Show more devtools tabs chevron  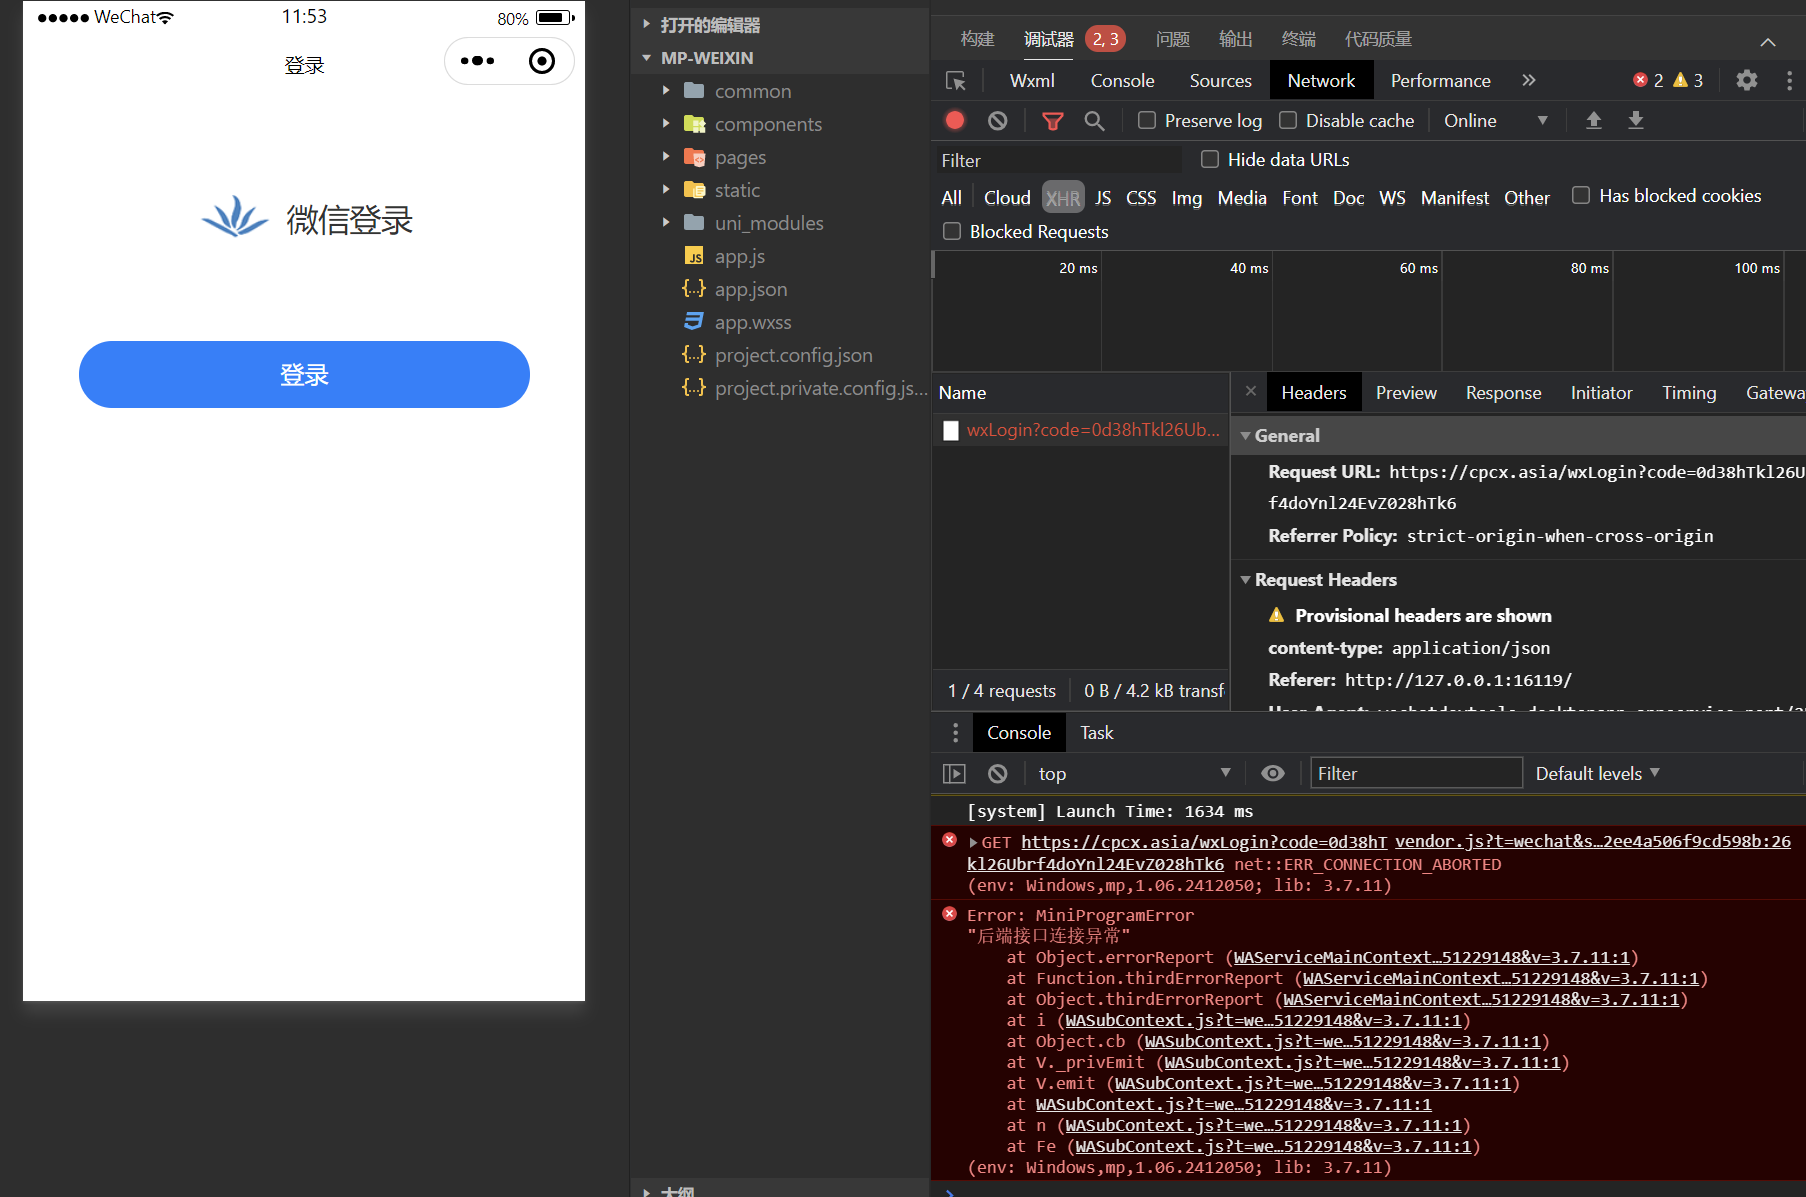point(1529,80)
